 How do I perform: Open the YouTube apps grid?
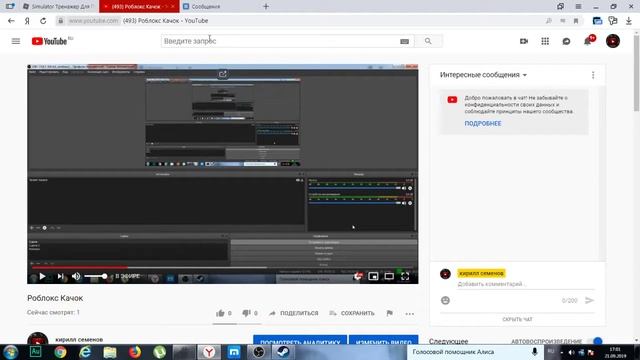coord(545,41)
